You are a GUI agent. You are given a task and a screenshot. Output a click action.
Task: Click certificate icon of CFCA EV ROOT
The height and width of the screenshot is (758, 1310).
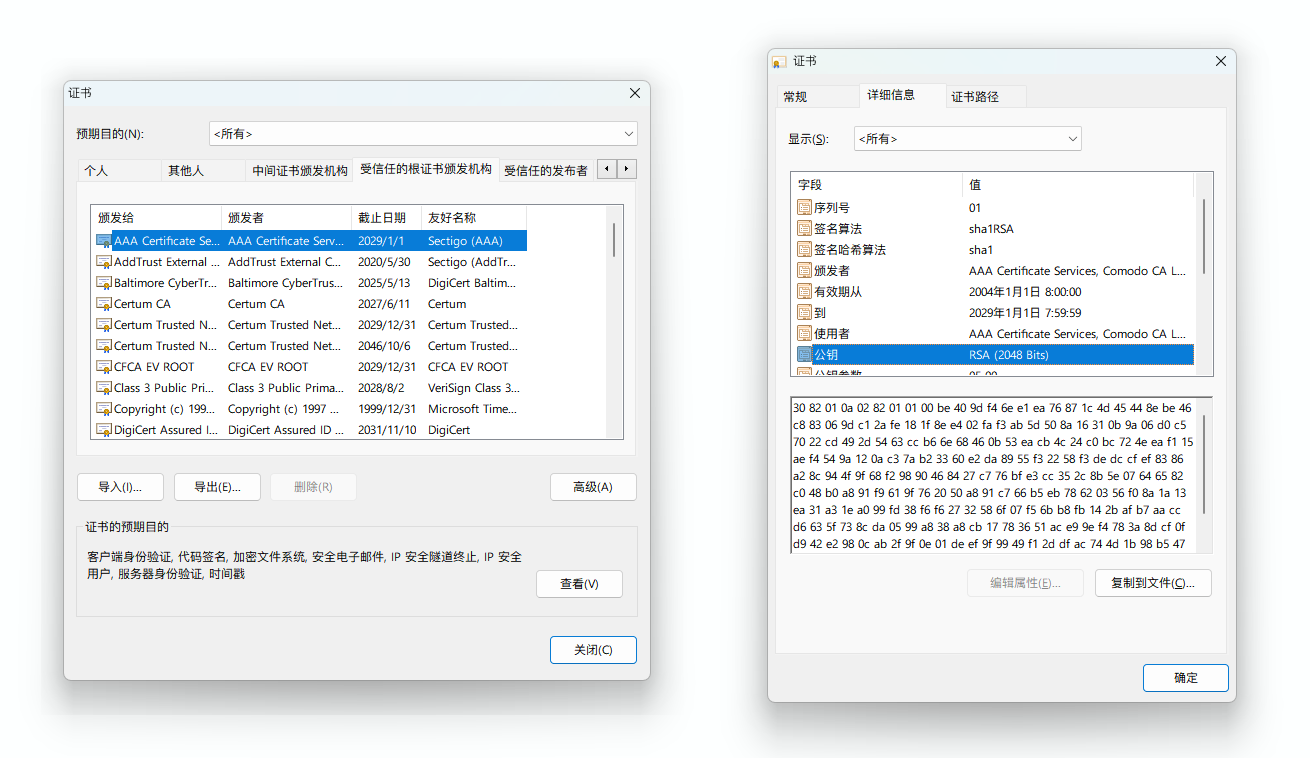tap(104, 367)
